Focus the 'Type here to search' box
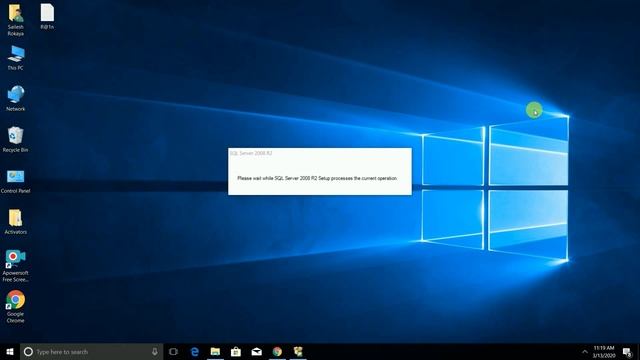The image size is (640, 360). point(91,351)
